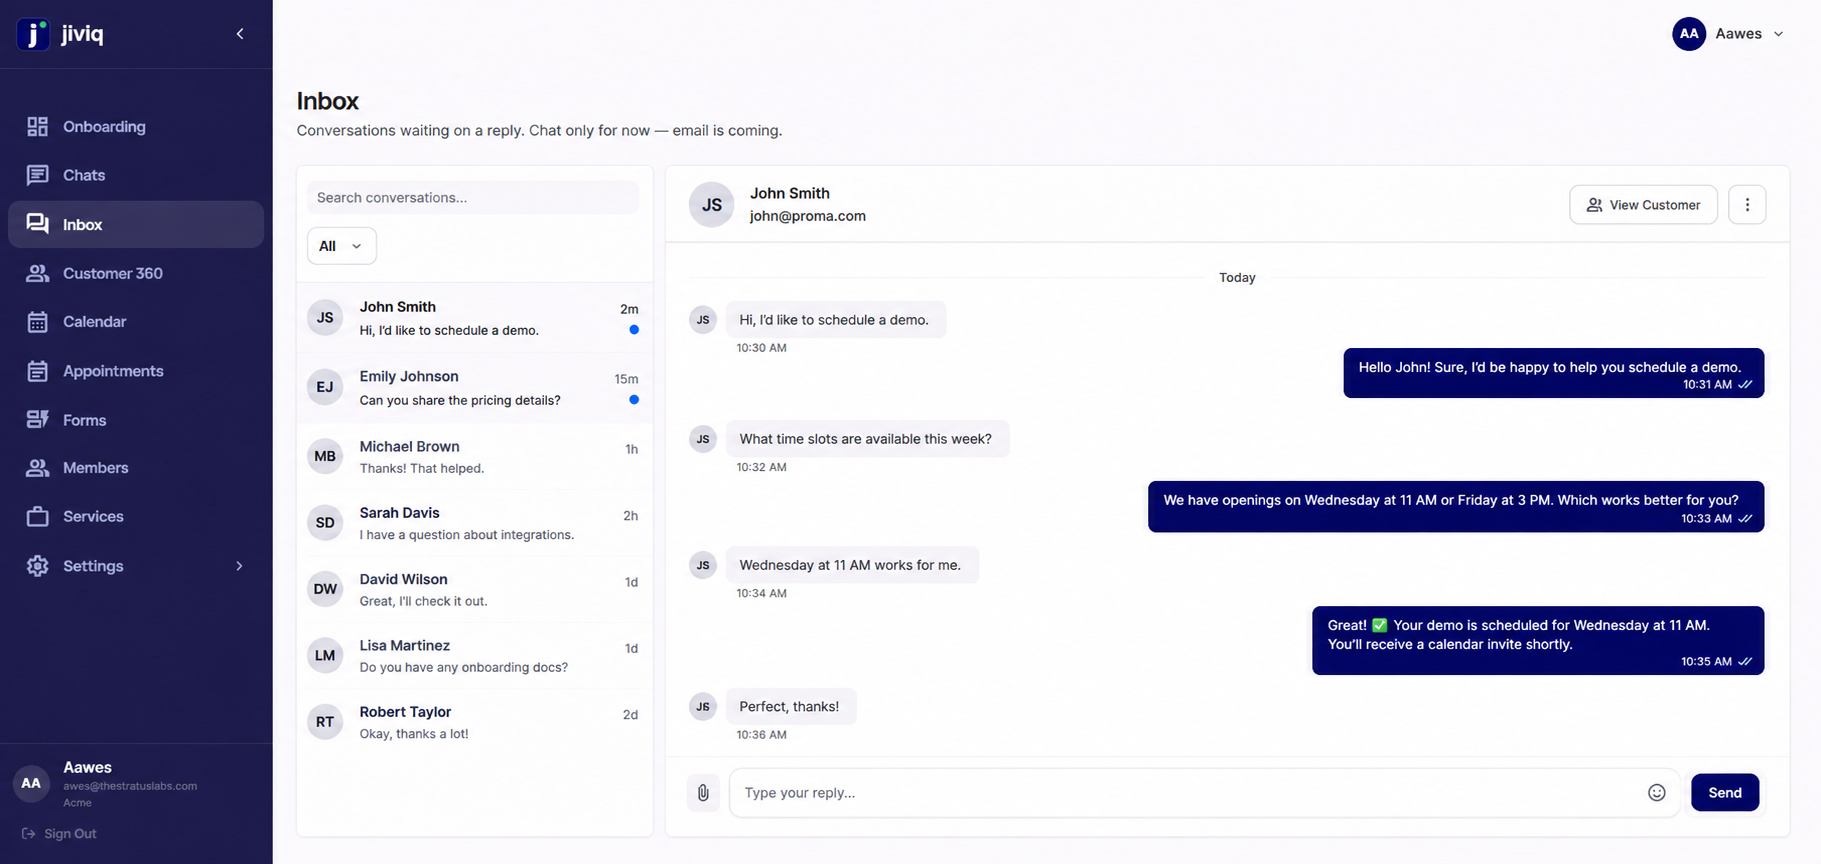Click Sign Out link
The image size is (1821, 864).
click(59, 834)
